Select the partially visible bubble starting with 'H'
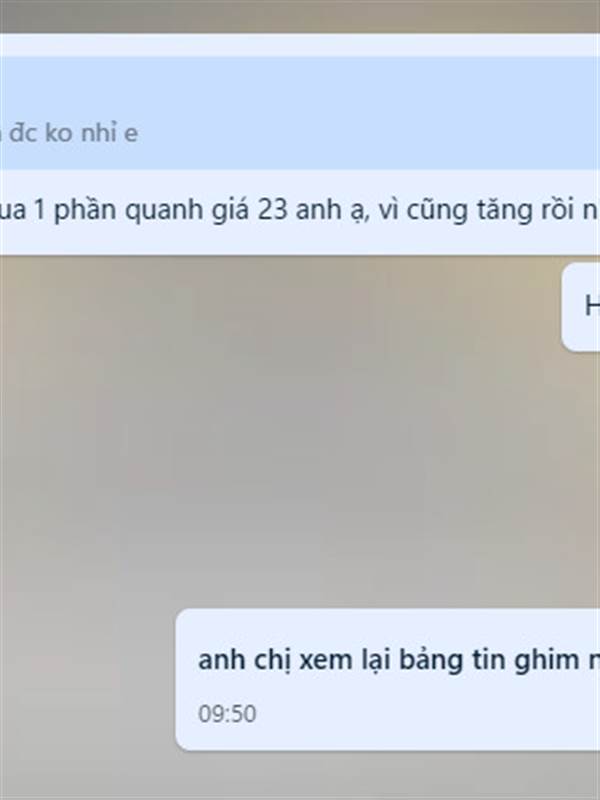This screenshot has width=600, height=800. [x=581, y=307]
